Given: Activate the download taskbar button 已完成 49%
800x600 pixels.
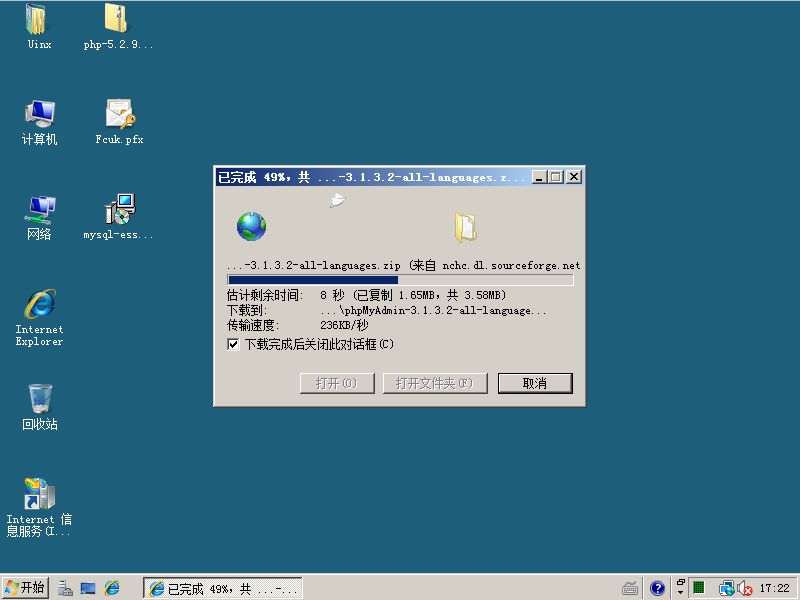Looking at the screenshot, I should point(223,588).
